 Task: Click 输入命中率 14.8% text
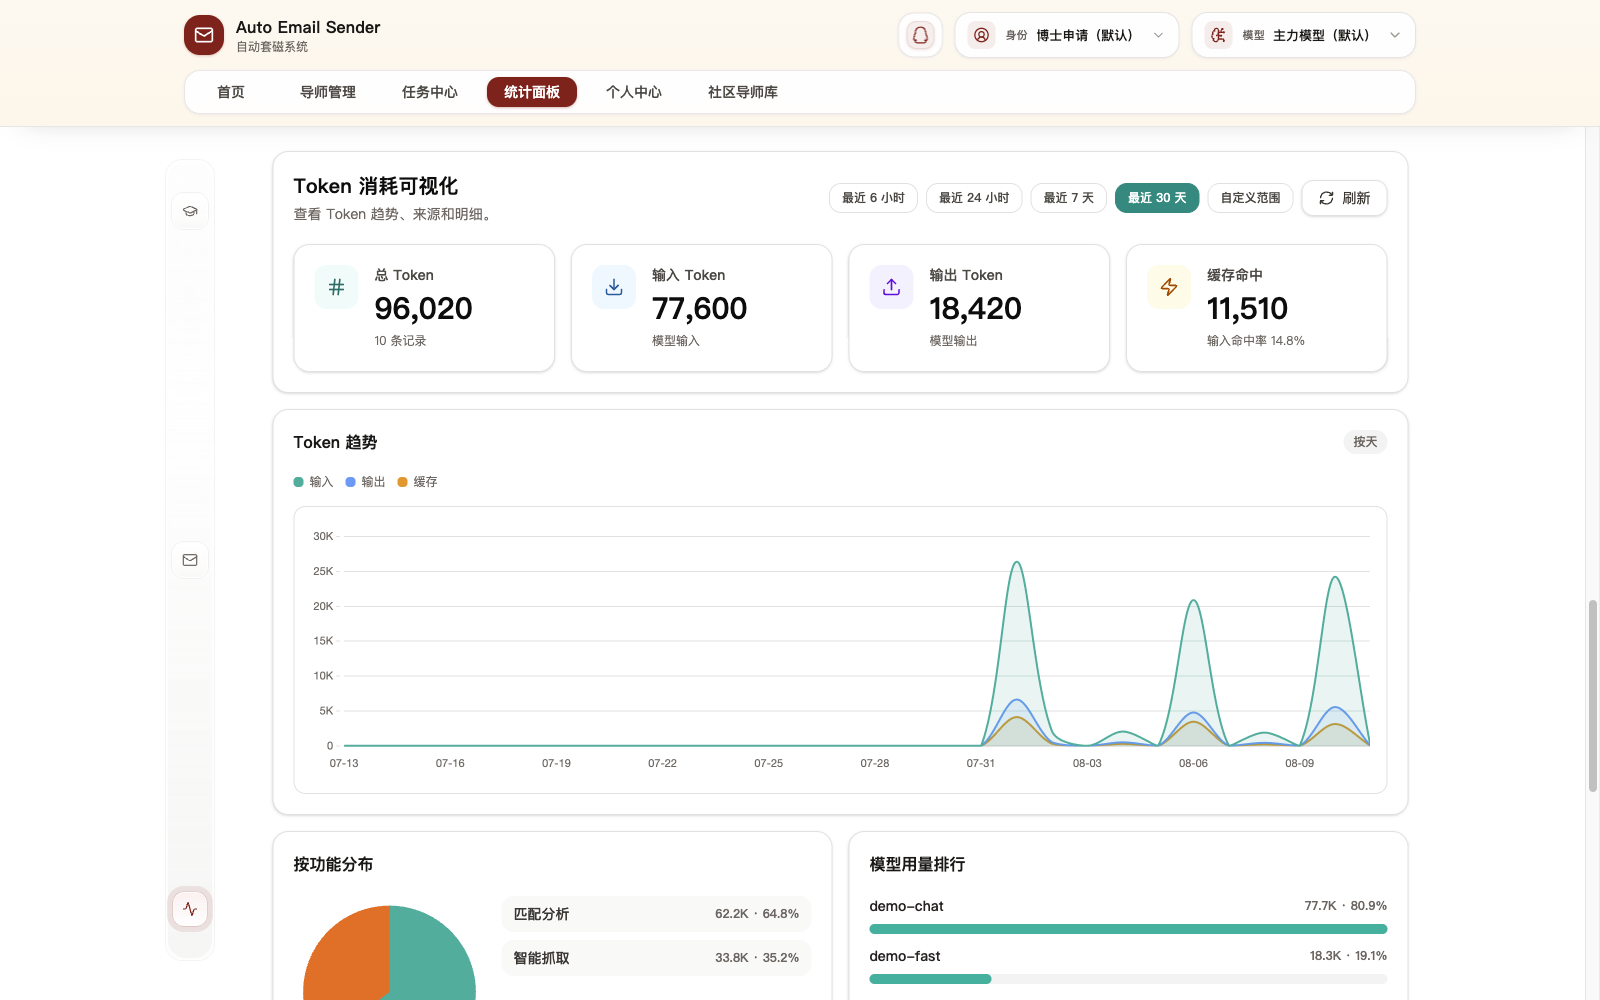(x=1255, y=341)
